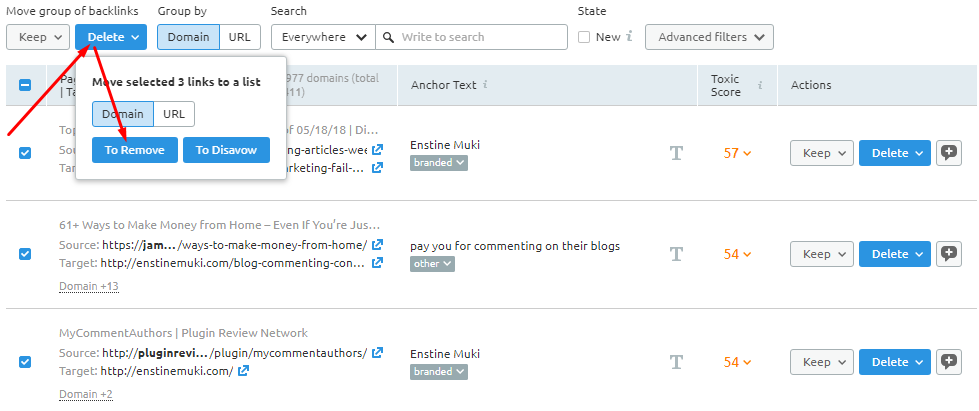Image resolution: width=979 pixels, height=411 pixels.
Task: Open external source link for ways-to-make-money-from-home
Action: coord(377,244)
